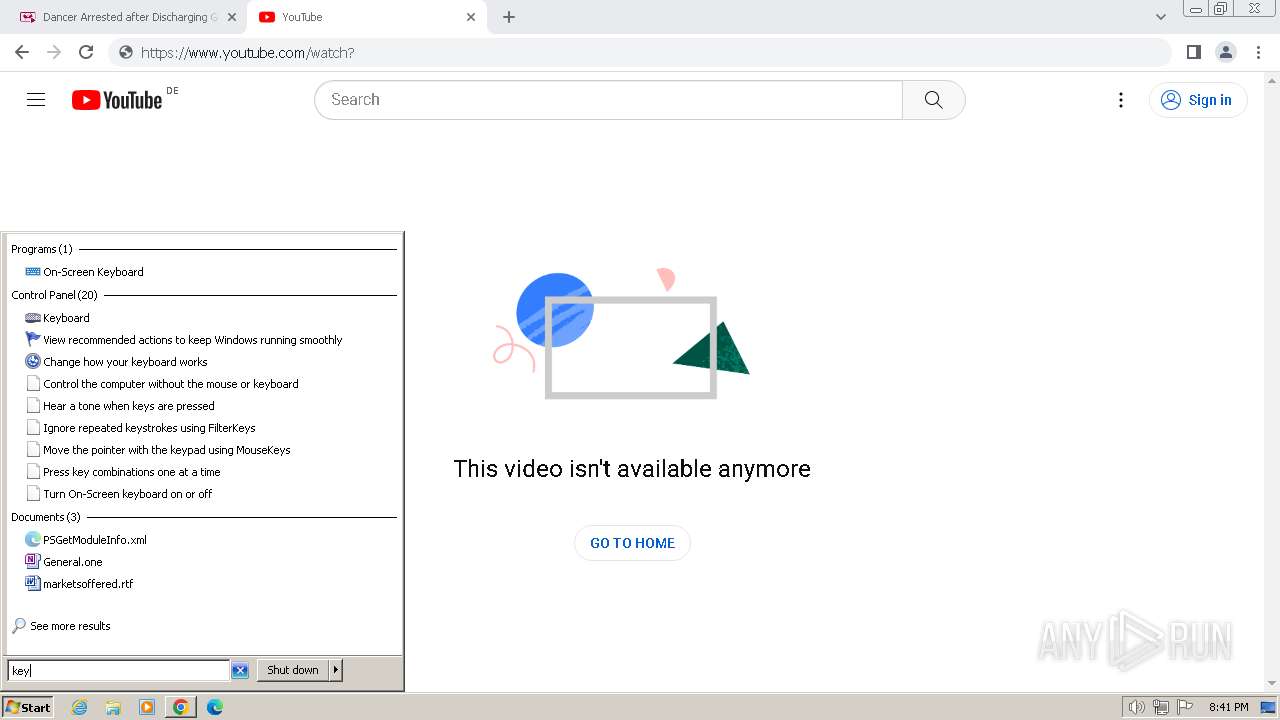This screenshot has height=720, width=1280.
Task: Click the volume speaker tray icon
Action: 1136,707
